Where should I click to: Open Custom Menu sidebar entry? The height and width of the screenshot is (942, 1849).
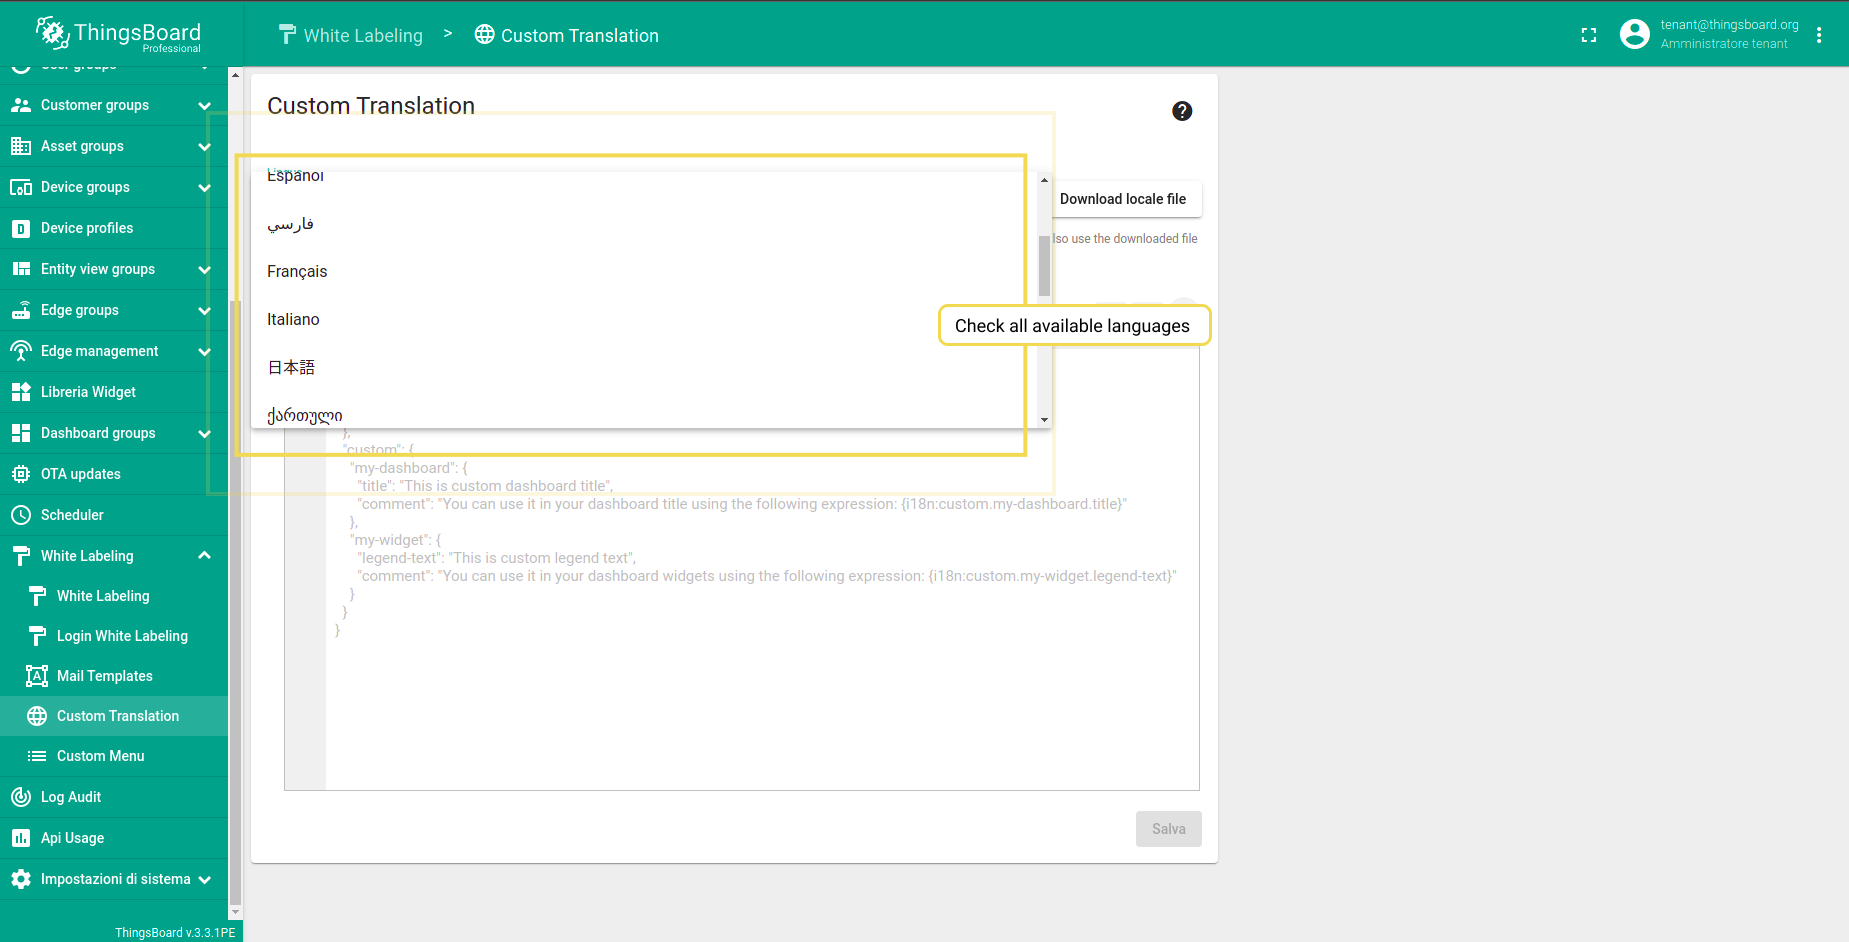[x=114, y=756]
